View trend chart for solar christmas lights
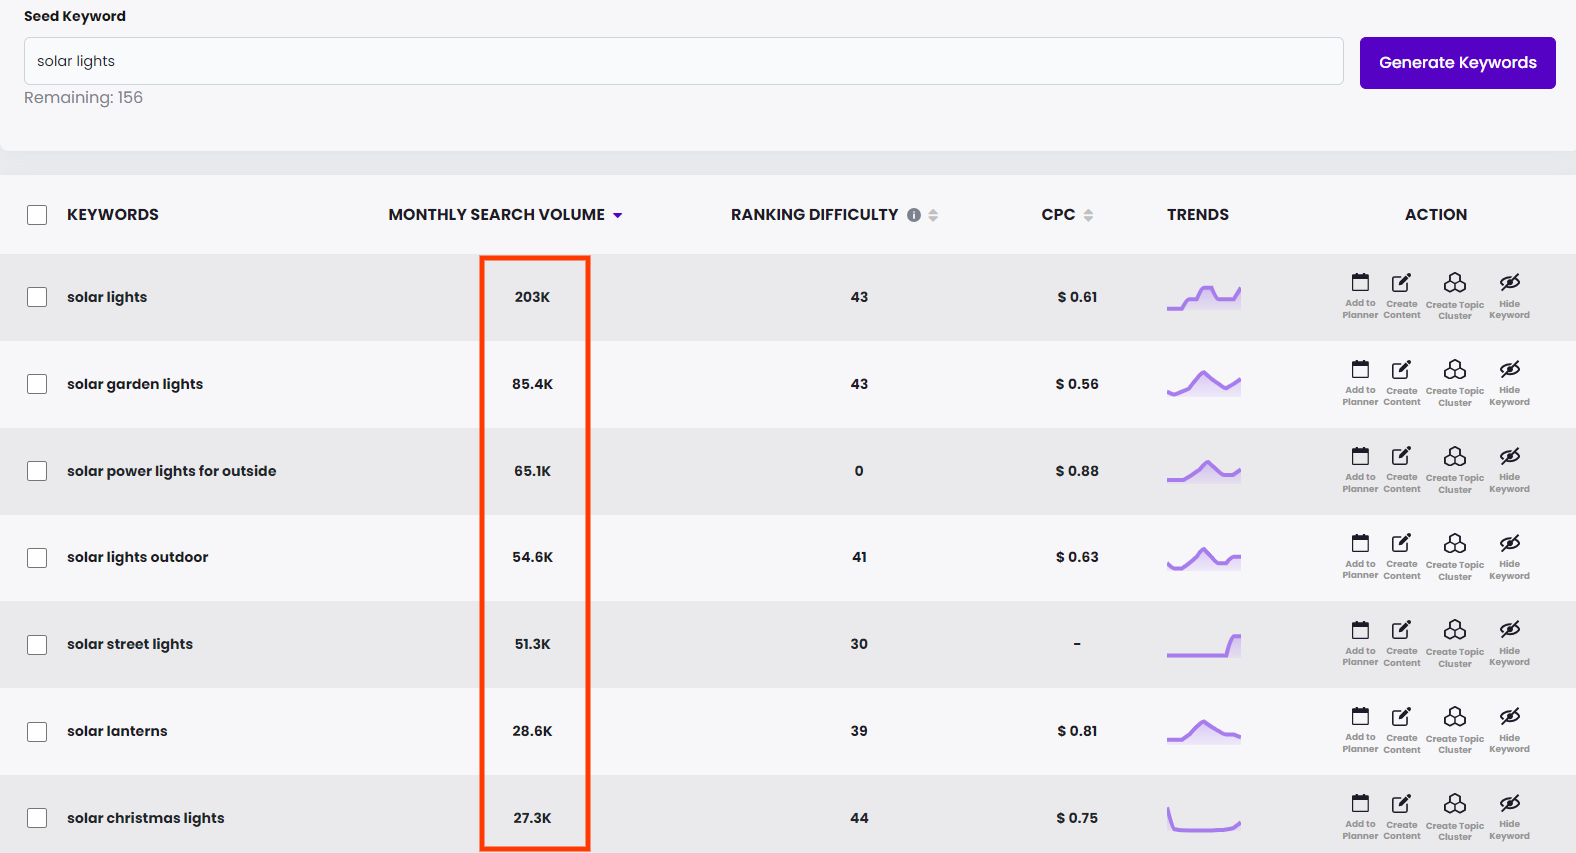Image resolution: width=1576 pixels, height=853 pixels. tap(1203, 819)
